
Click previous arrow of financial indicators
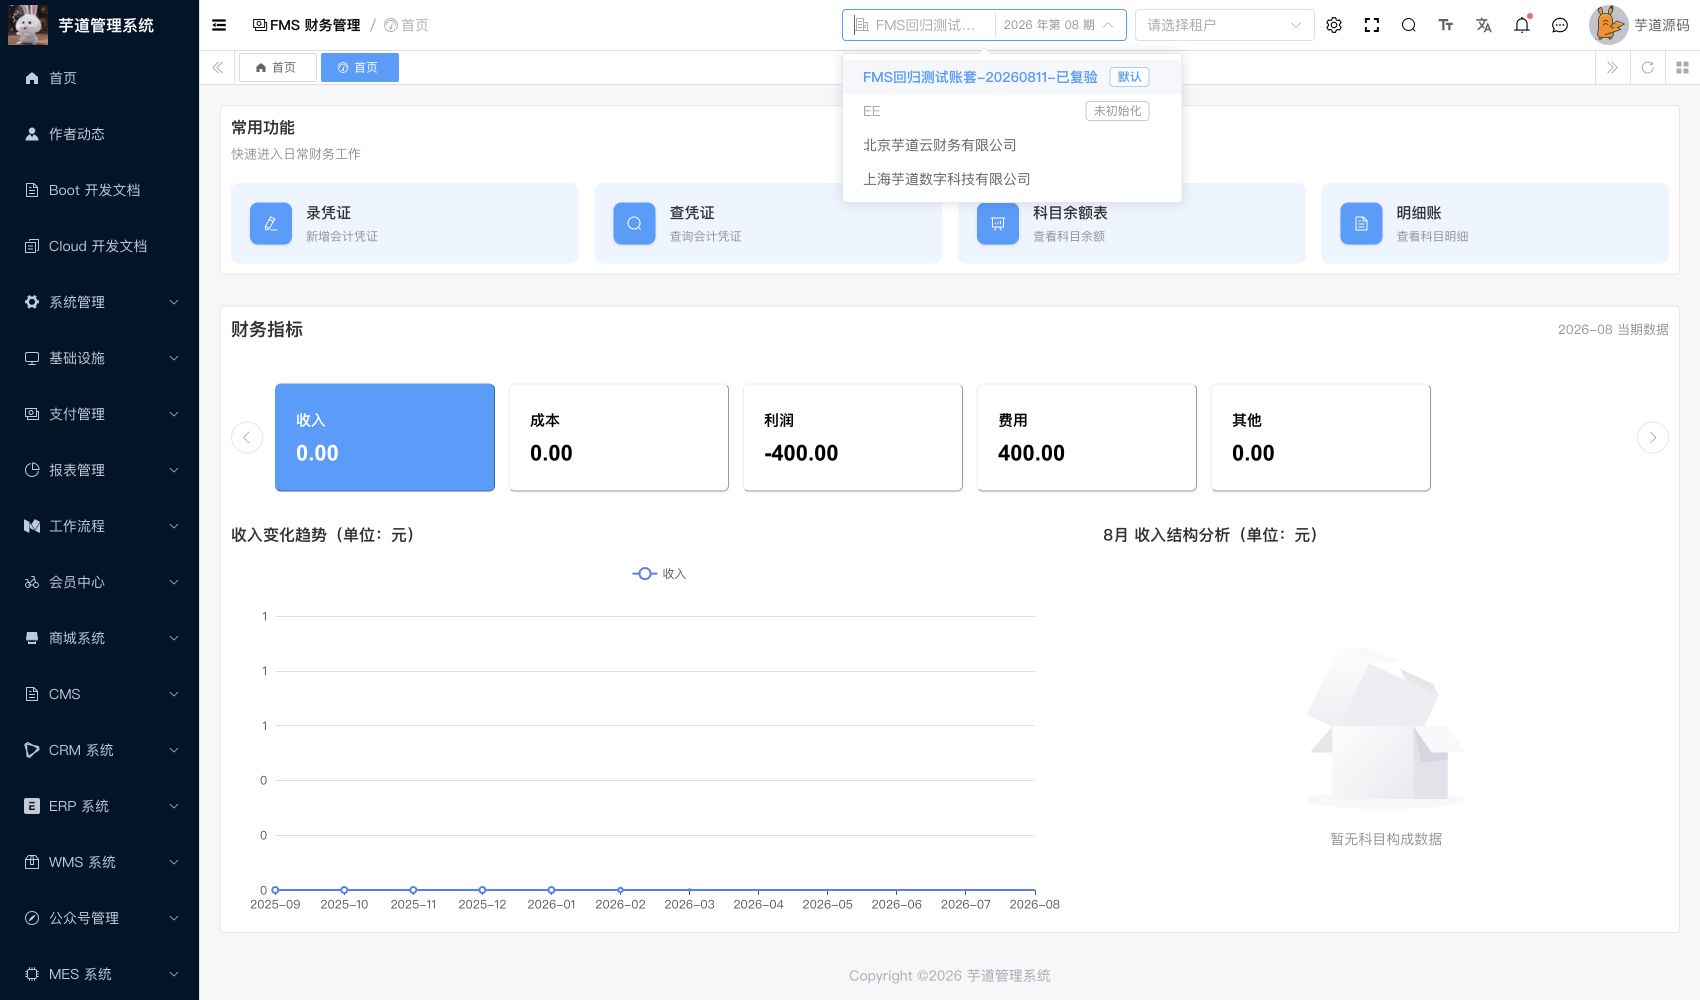pyautogui.click(x=247, y=437)
